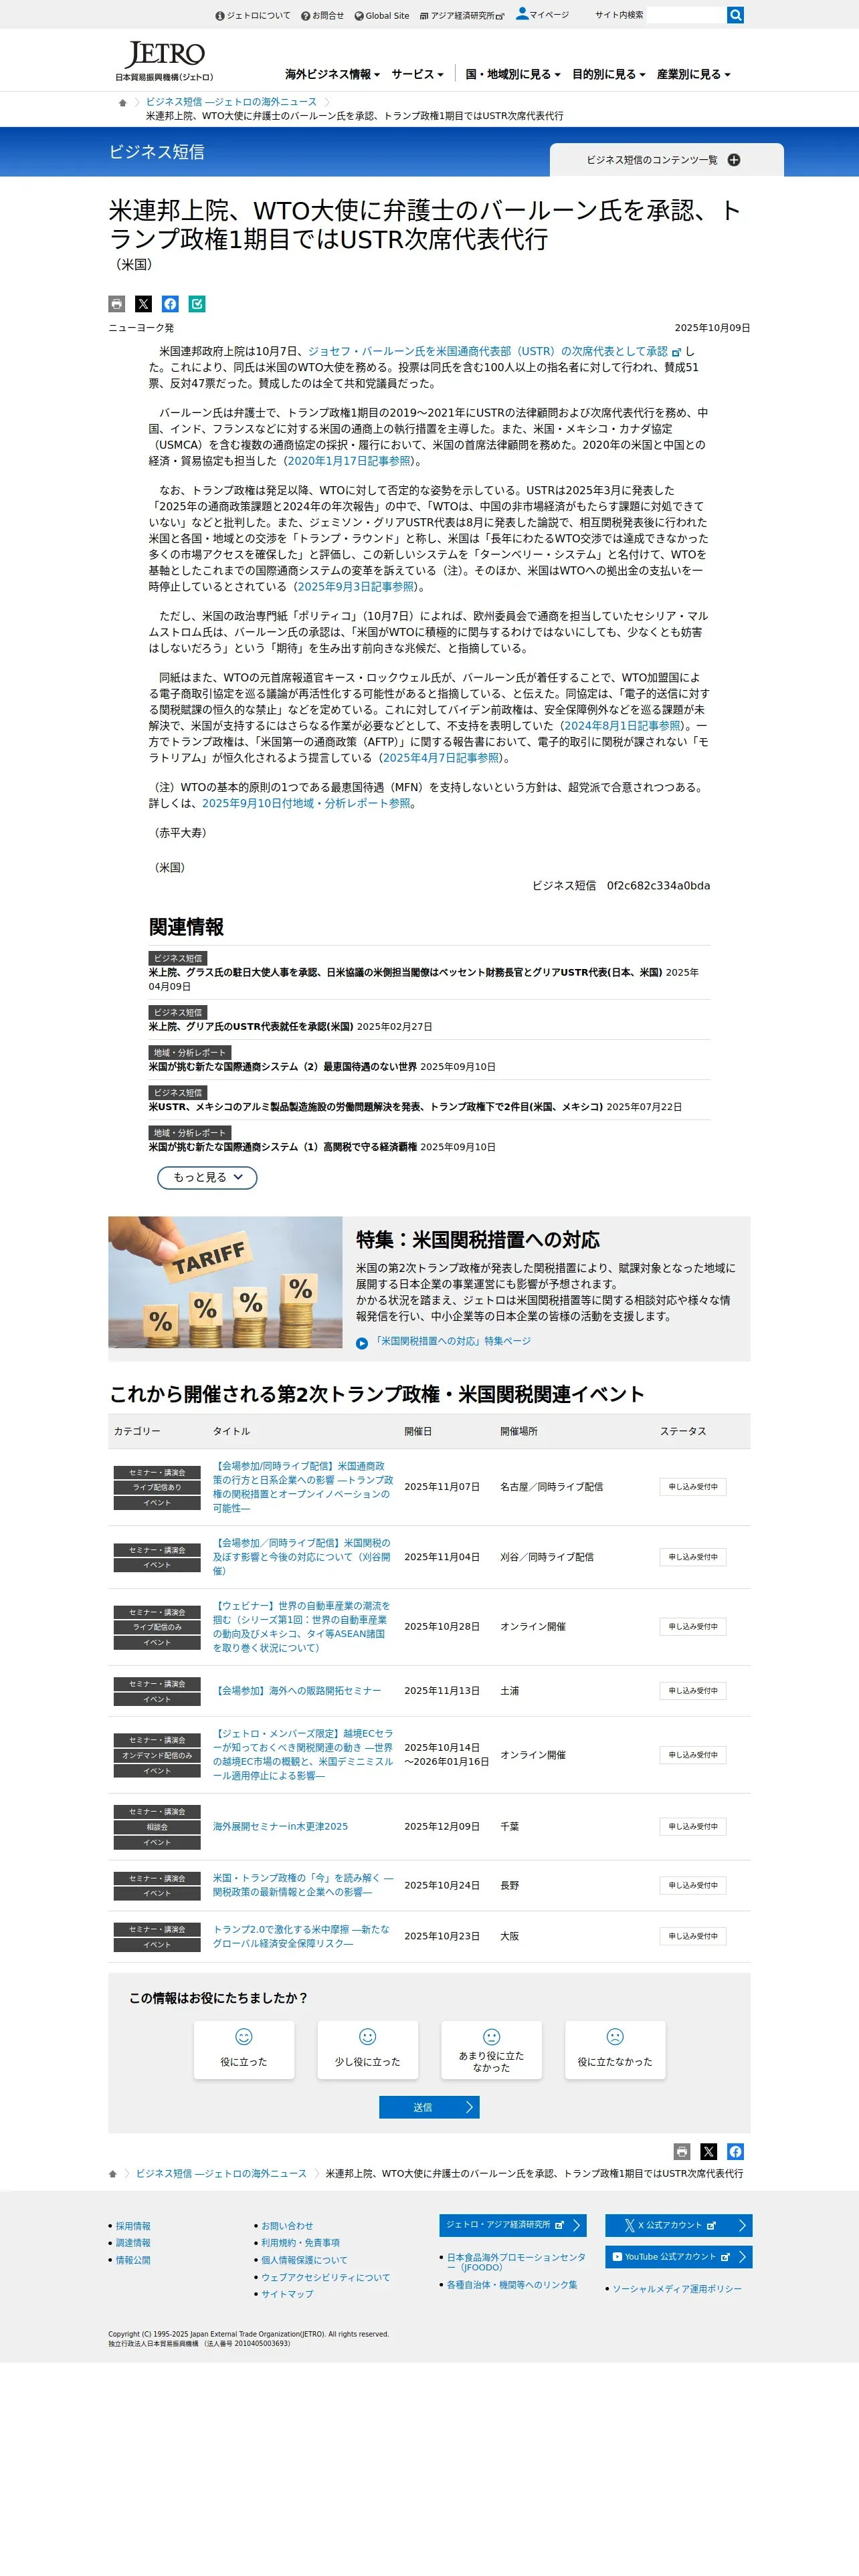Image resolution: width=859 pixels, height=2576 pixels.
Task: Open 【会場参加】海外への販路開拓セミナー event
Action: 297,1691
